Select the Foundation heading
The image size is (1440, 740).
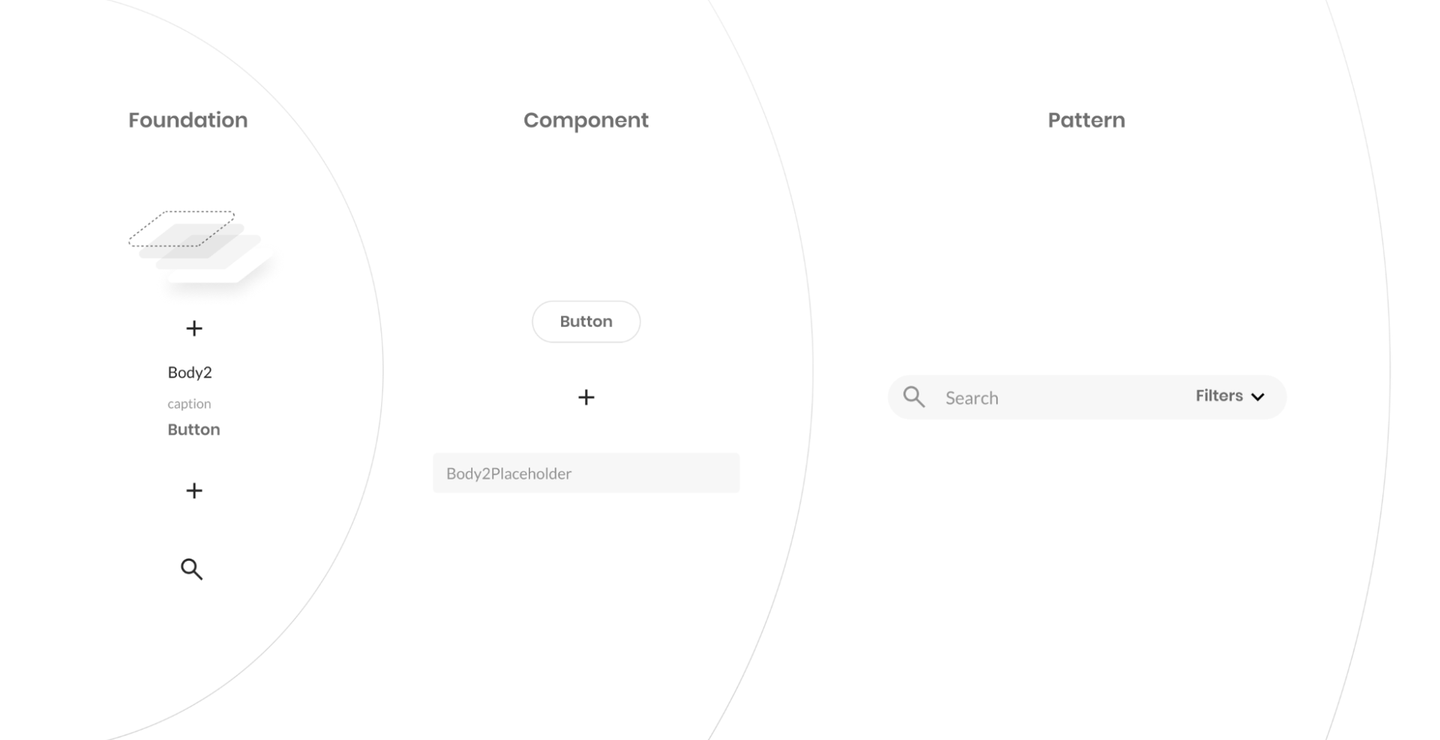(x=188, y=120)
